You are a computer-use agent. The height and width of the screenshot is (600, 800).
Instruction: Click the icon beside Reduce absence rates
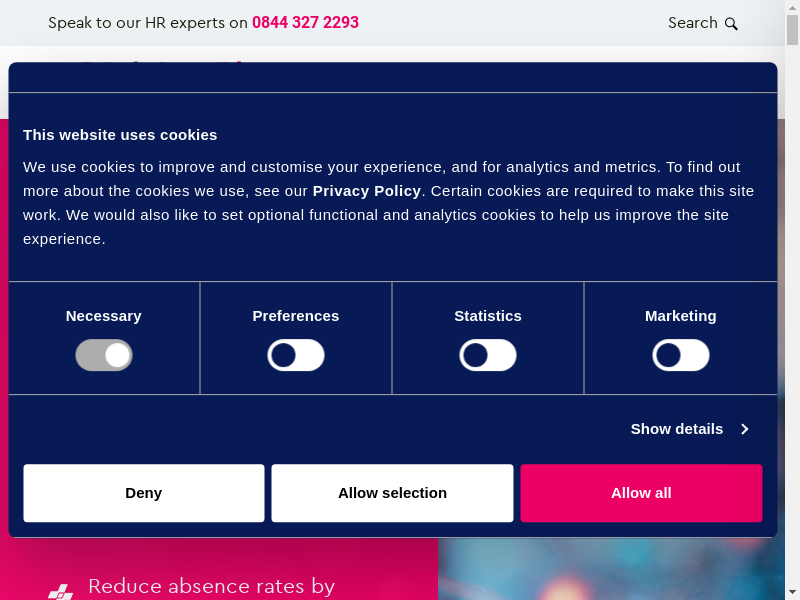click(61, 592)
